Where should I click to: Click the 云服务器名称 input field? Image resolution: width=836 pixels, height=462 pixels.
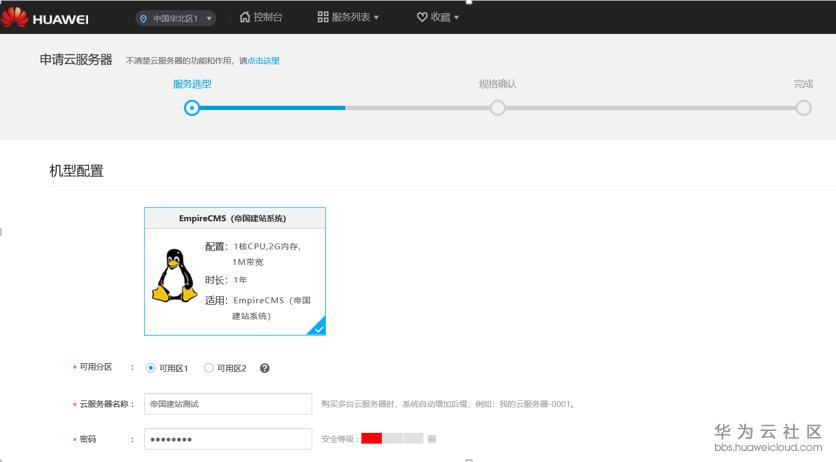(228, 404)
